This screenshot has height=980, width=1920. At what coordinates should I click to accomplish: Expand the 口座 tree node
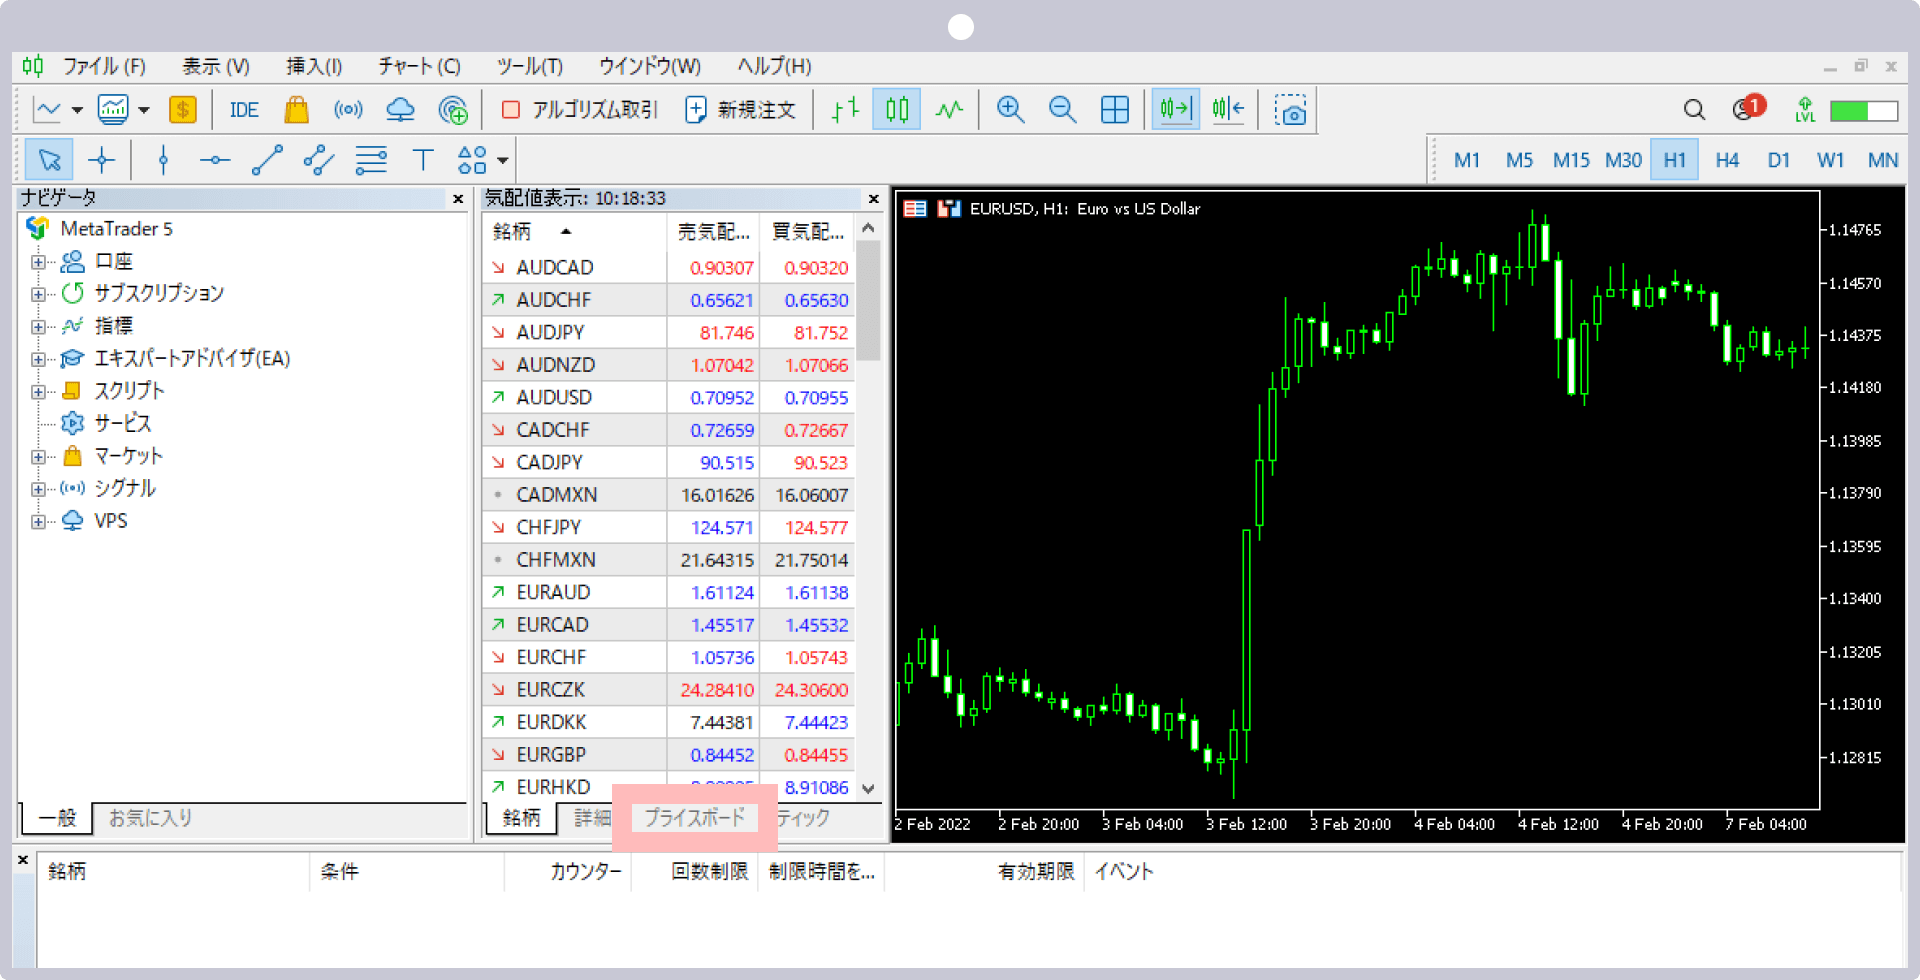(38, 262)
